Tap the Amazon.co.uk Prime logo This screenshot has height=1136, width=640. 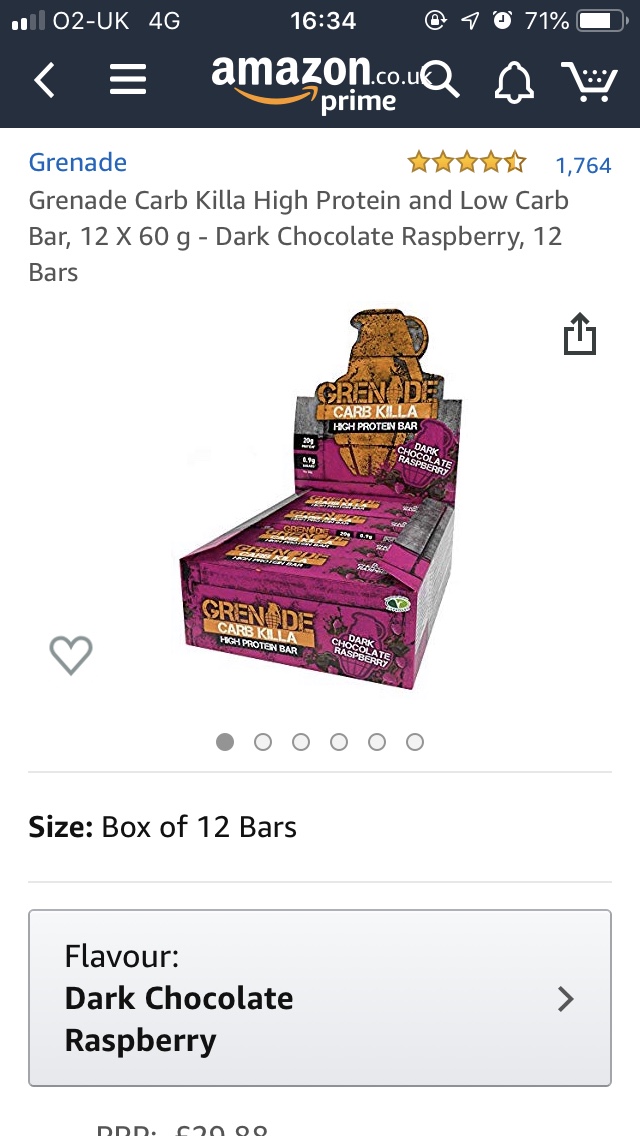(316, 84)
